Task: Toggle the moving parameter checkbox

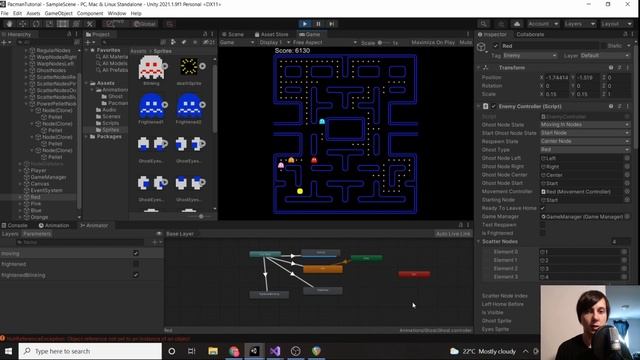Action: 136,253
